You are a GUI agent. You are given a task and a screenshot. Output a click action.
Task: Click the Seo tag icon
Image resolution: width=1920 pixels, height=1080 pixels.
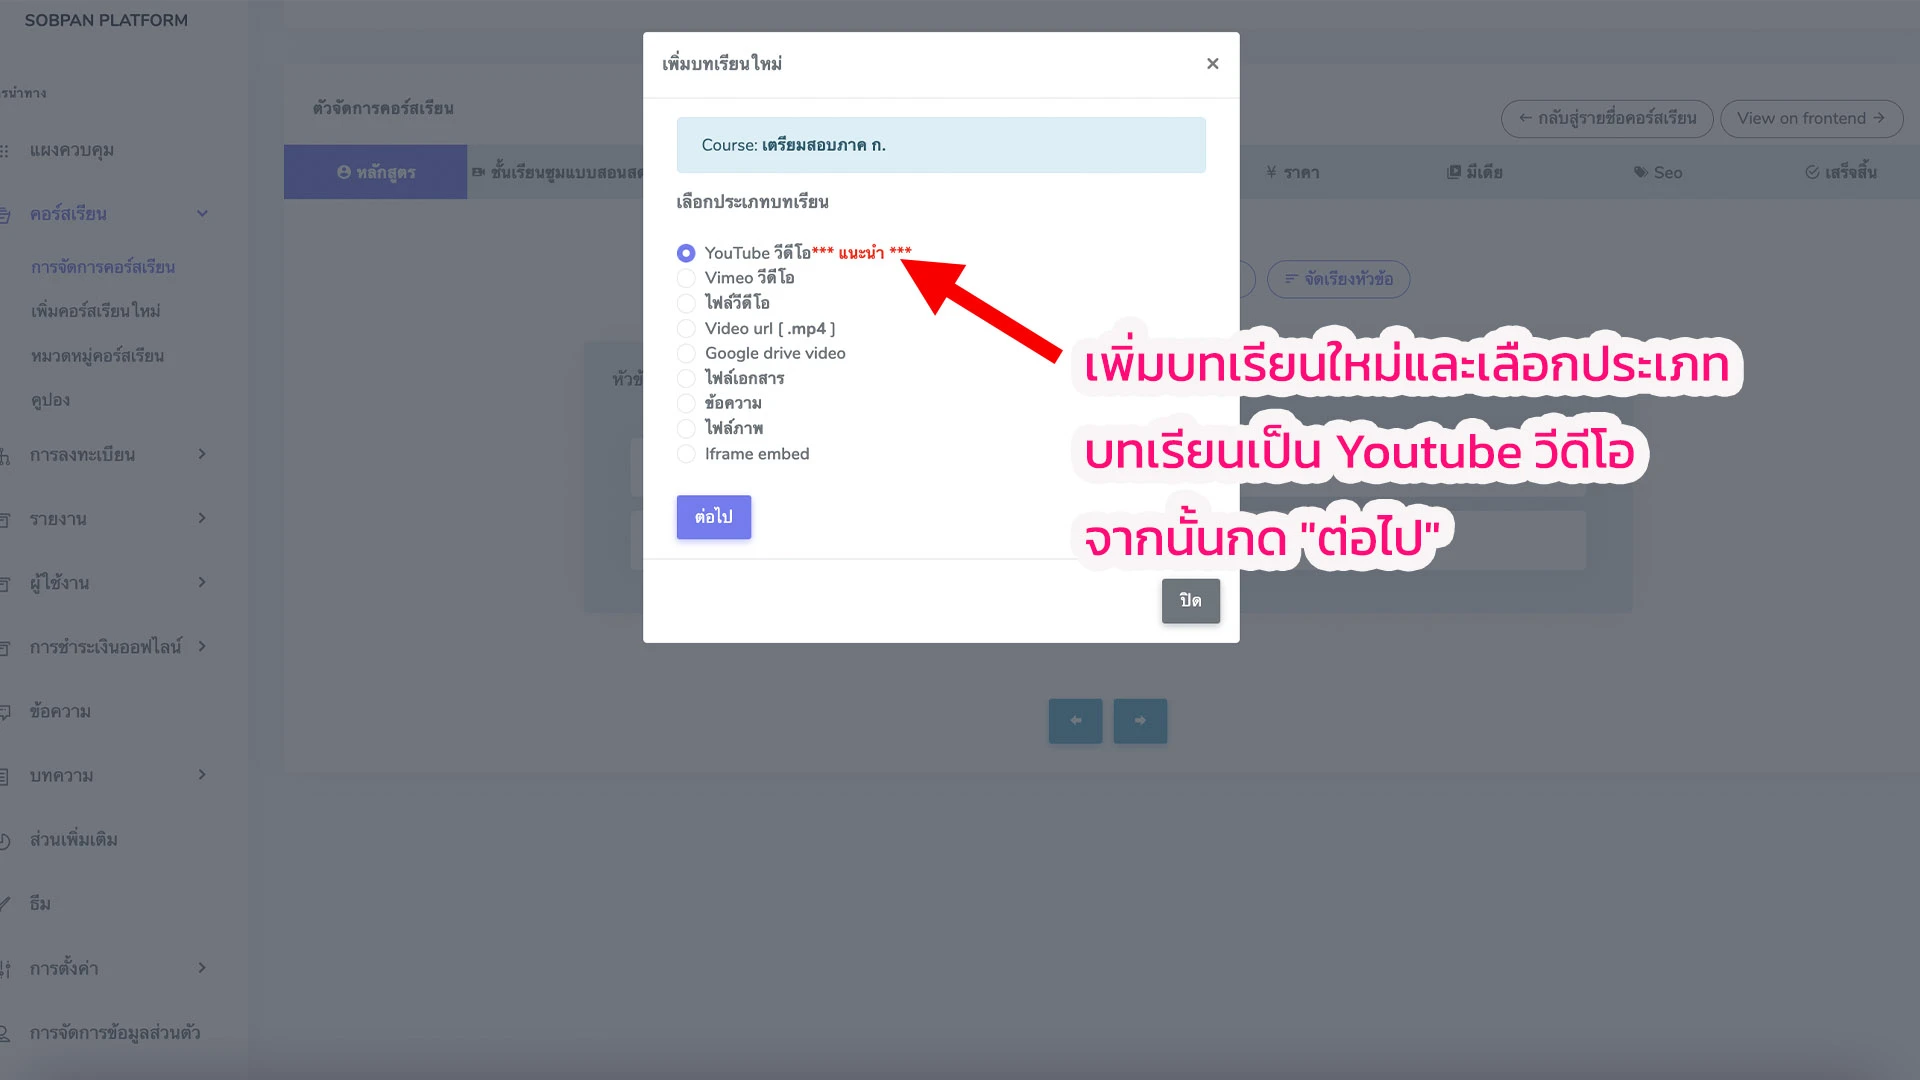pyautogui.click(x=1641, y=172)
